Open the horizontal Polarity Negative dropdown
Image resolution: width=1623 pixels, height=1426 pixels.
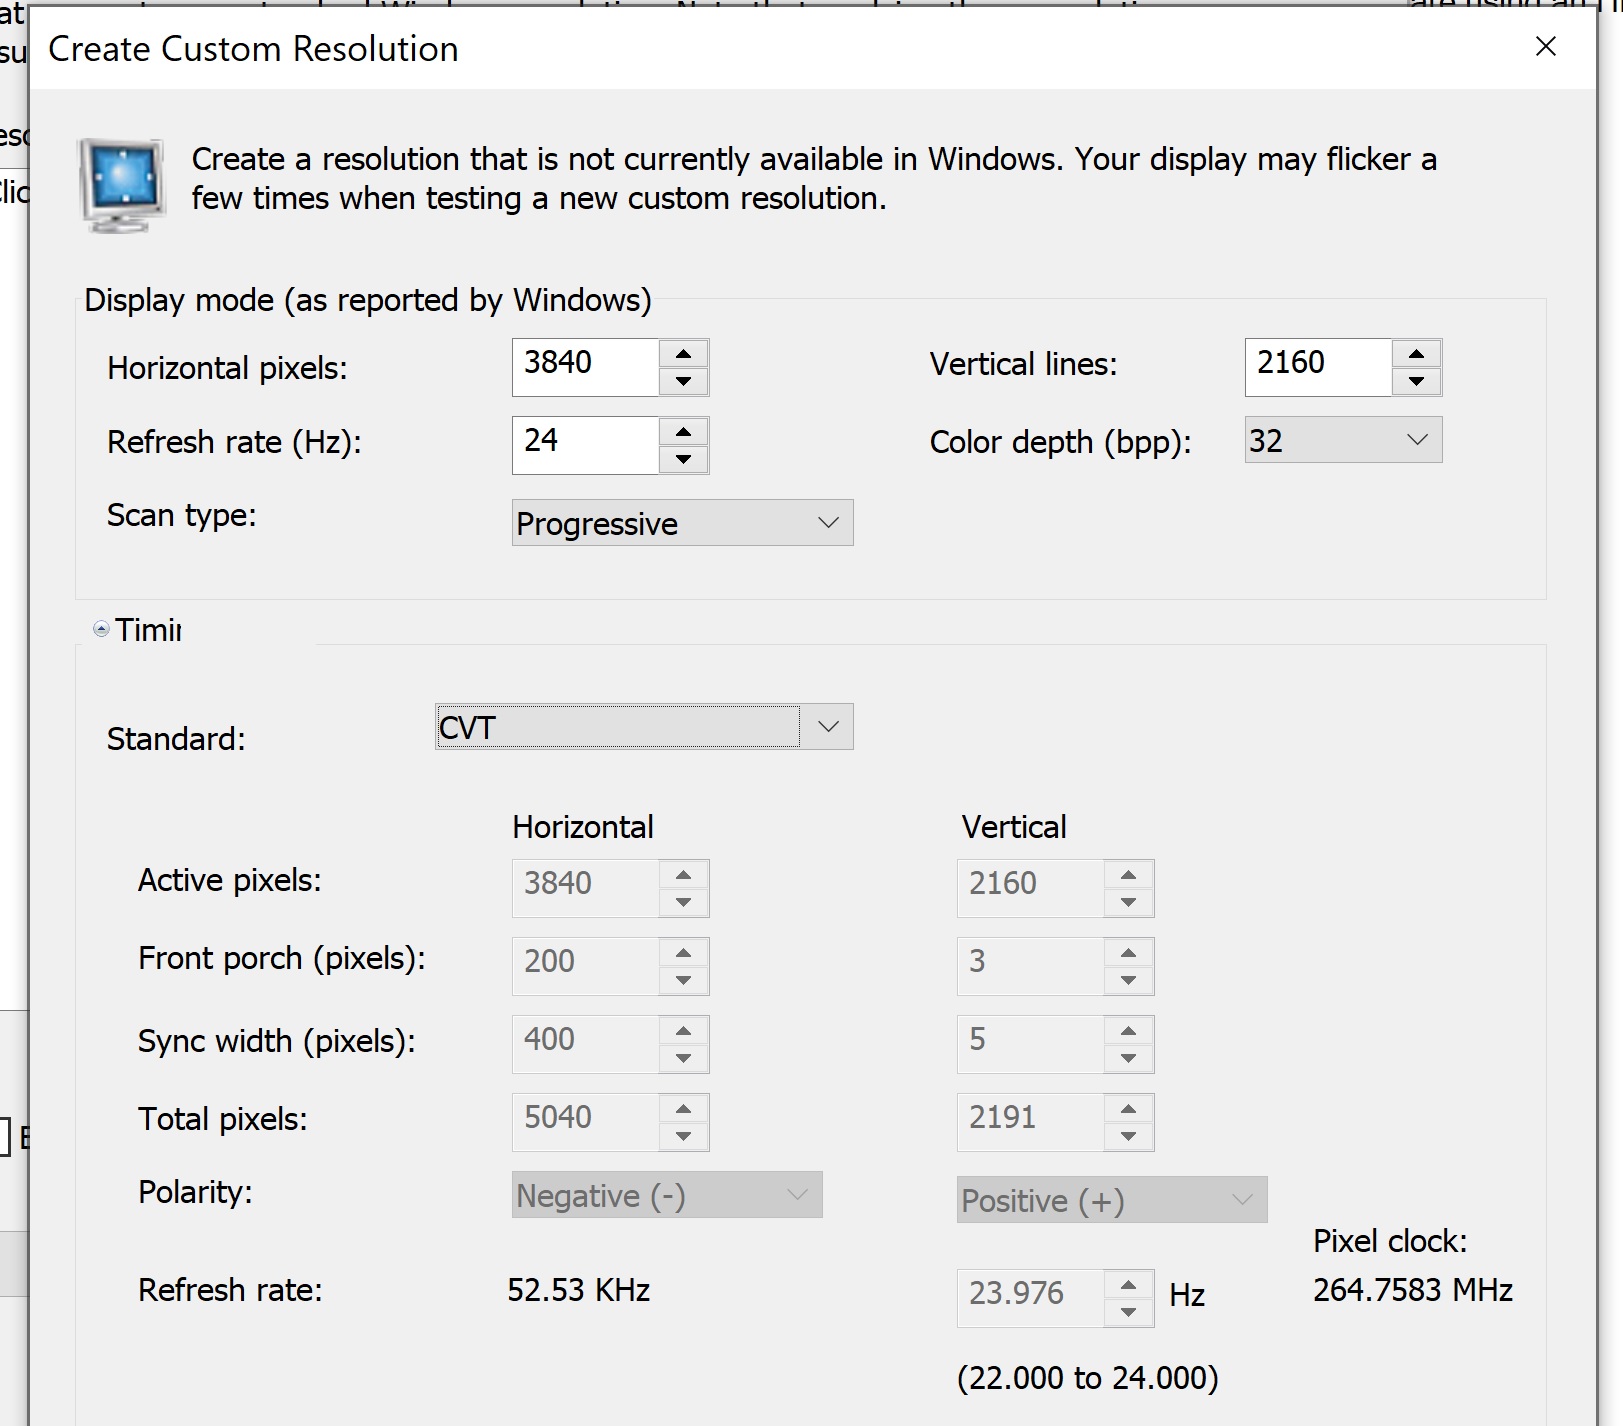click(x=667, y=1195)
